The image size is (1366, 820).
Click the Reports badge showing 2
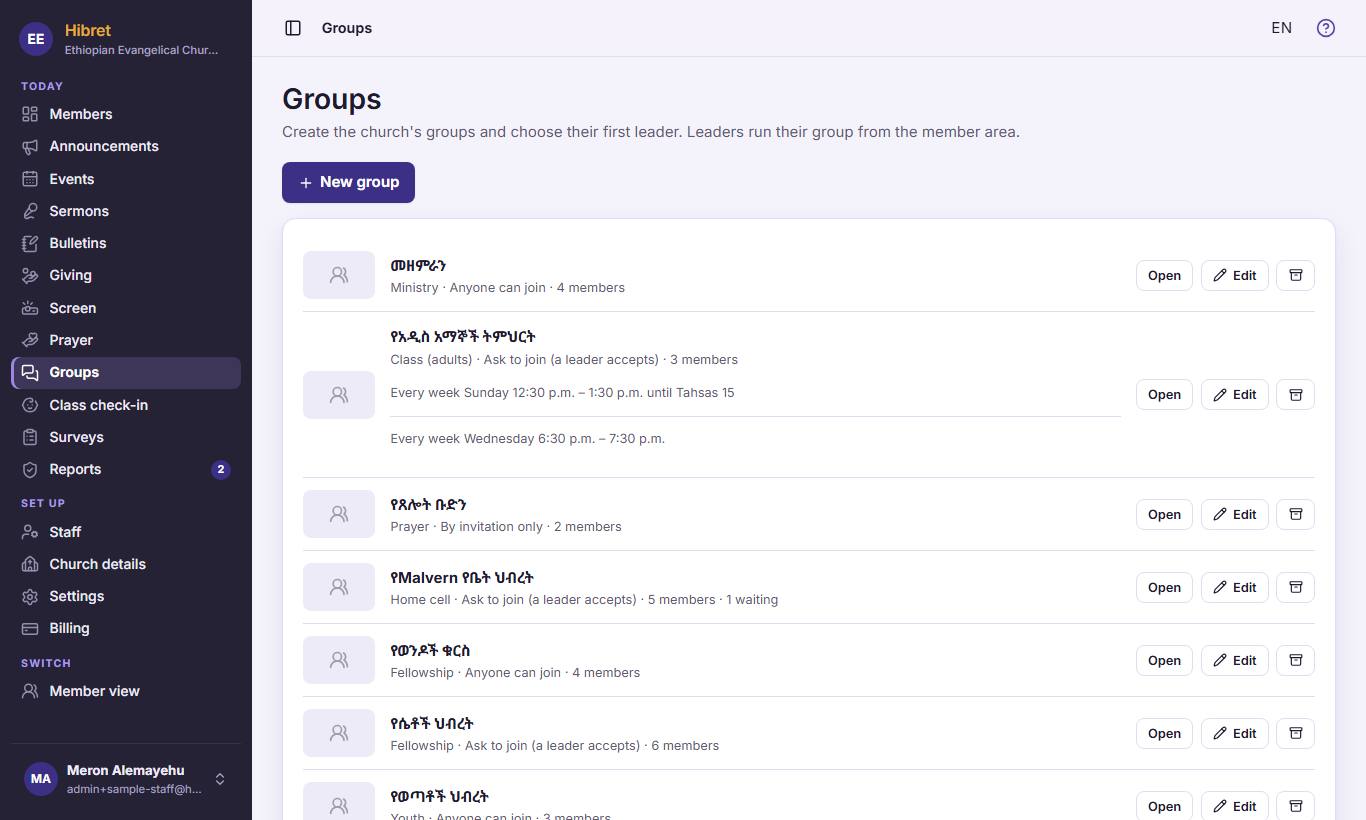[x=221, y=469]
